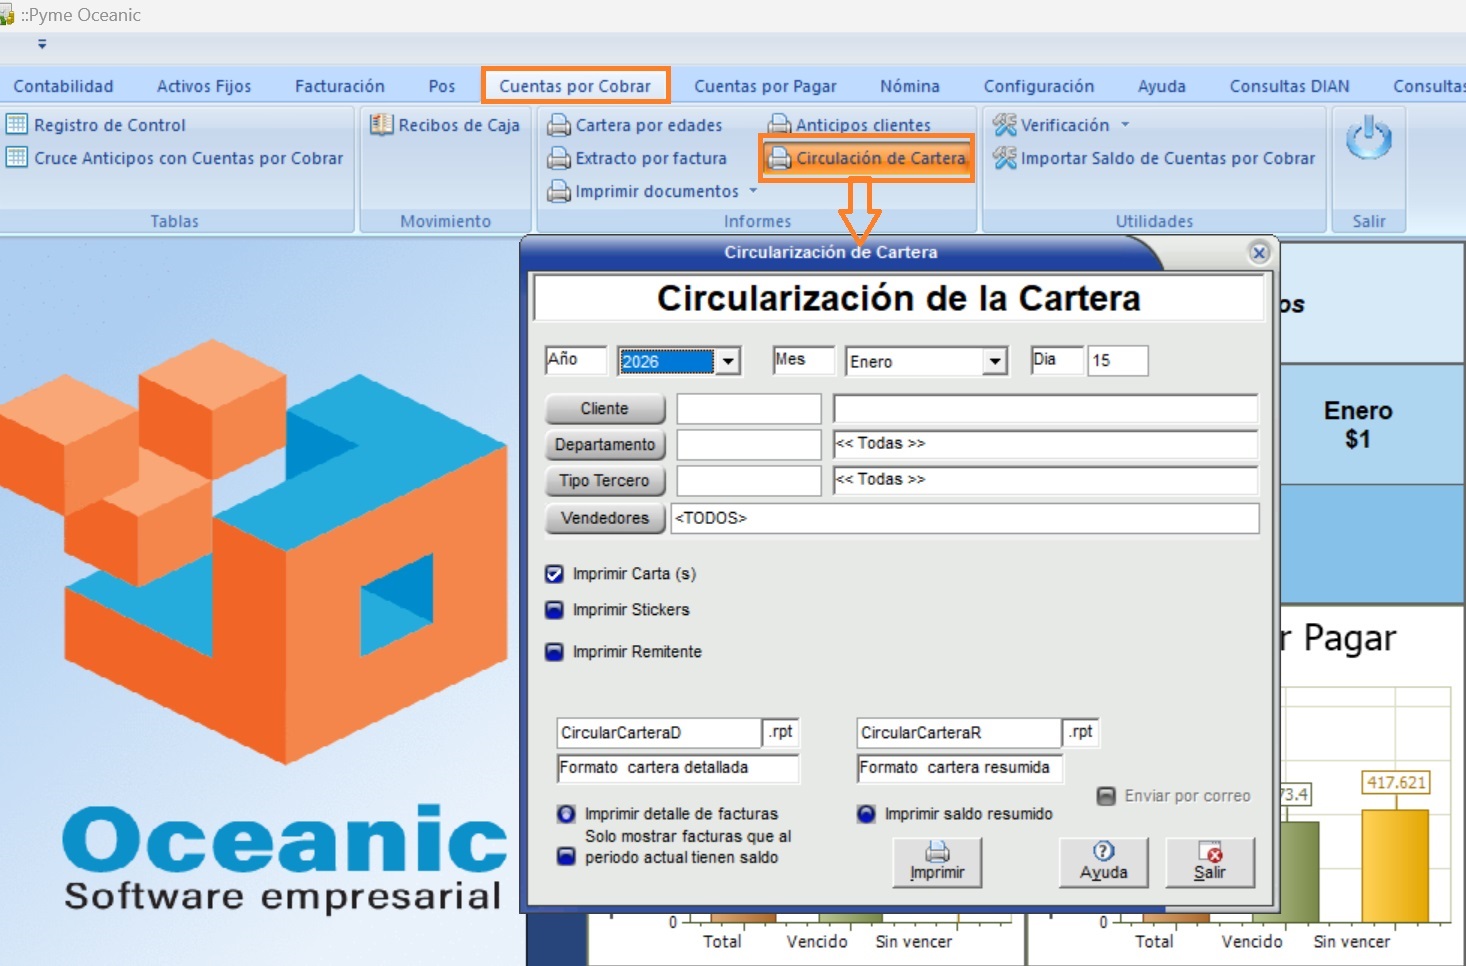Open Recibos de Caja from ribbon

[446, 125]
